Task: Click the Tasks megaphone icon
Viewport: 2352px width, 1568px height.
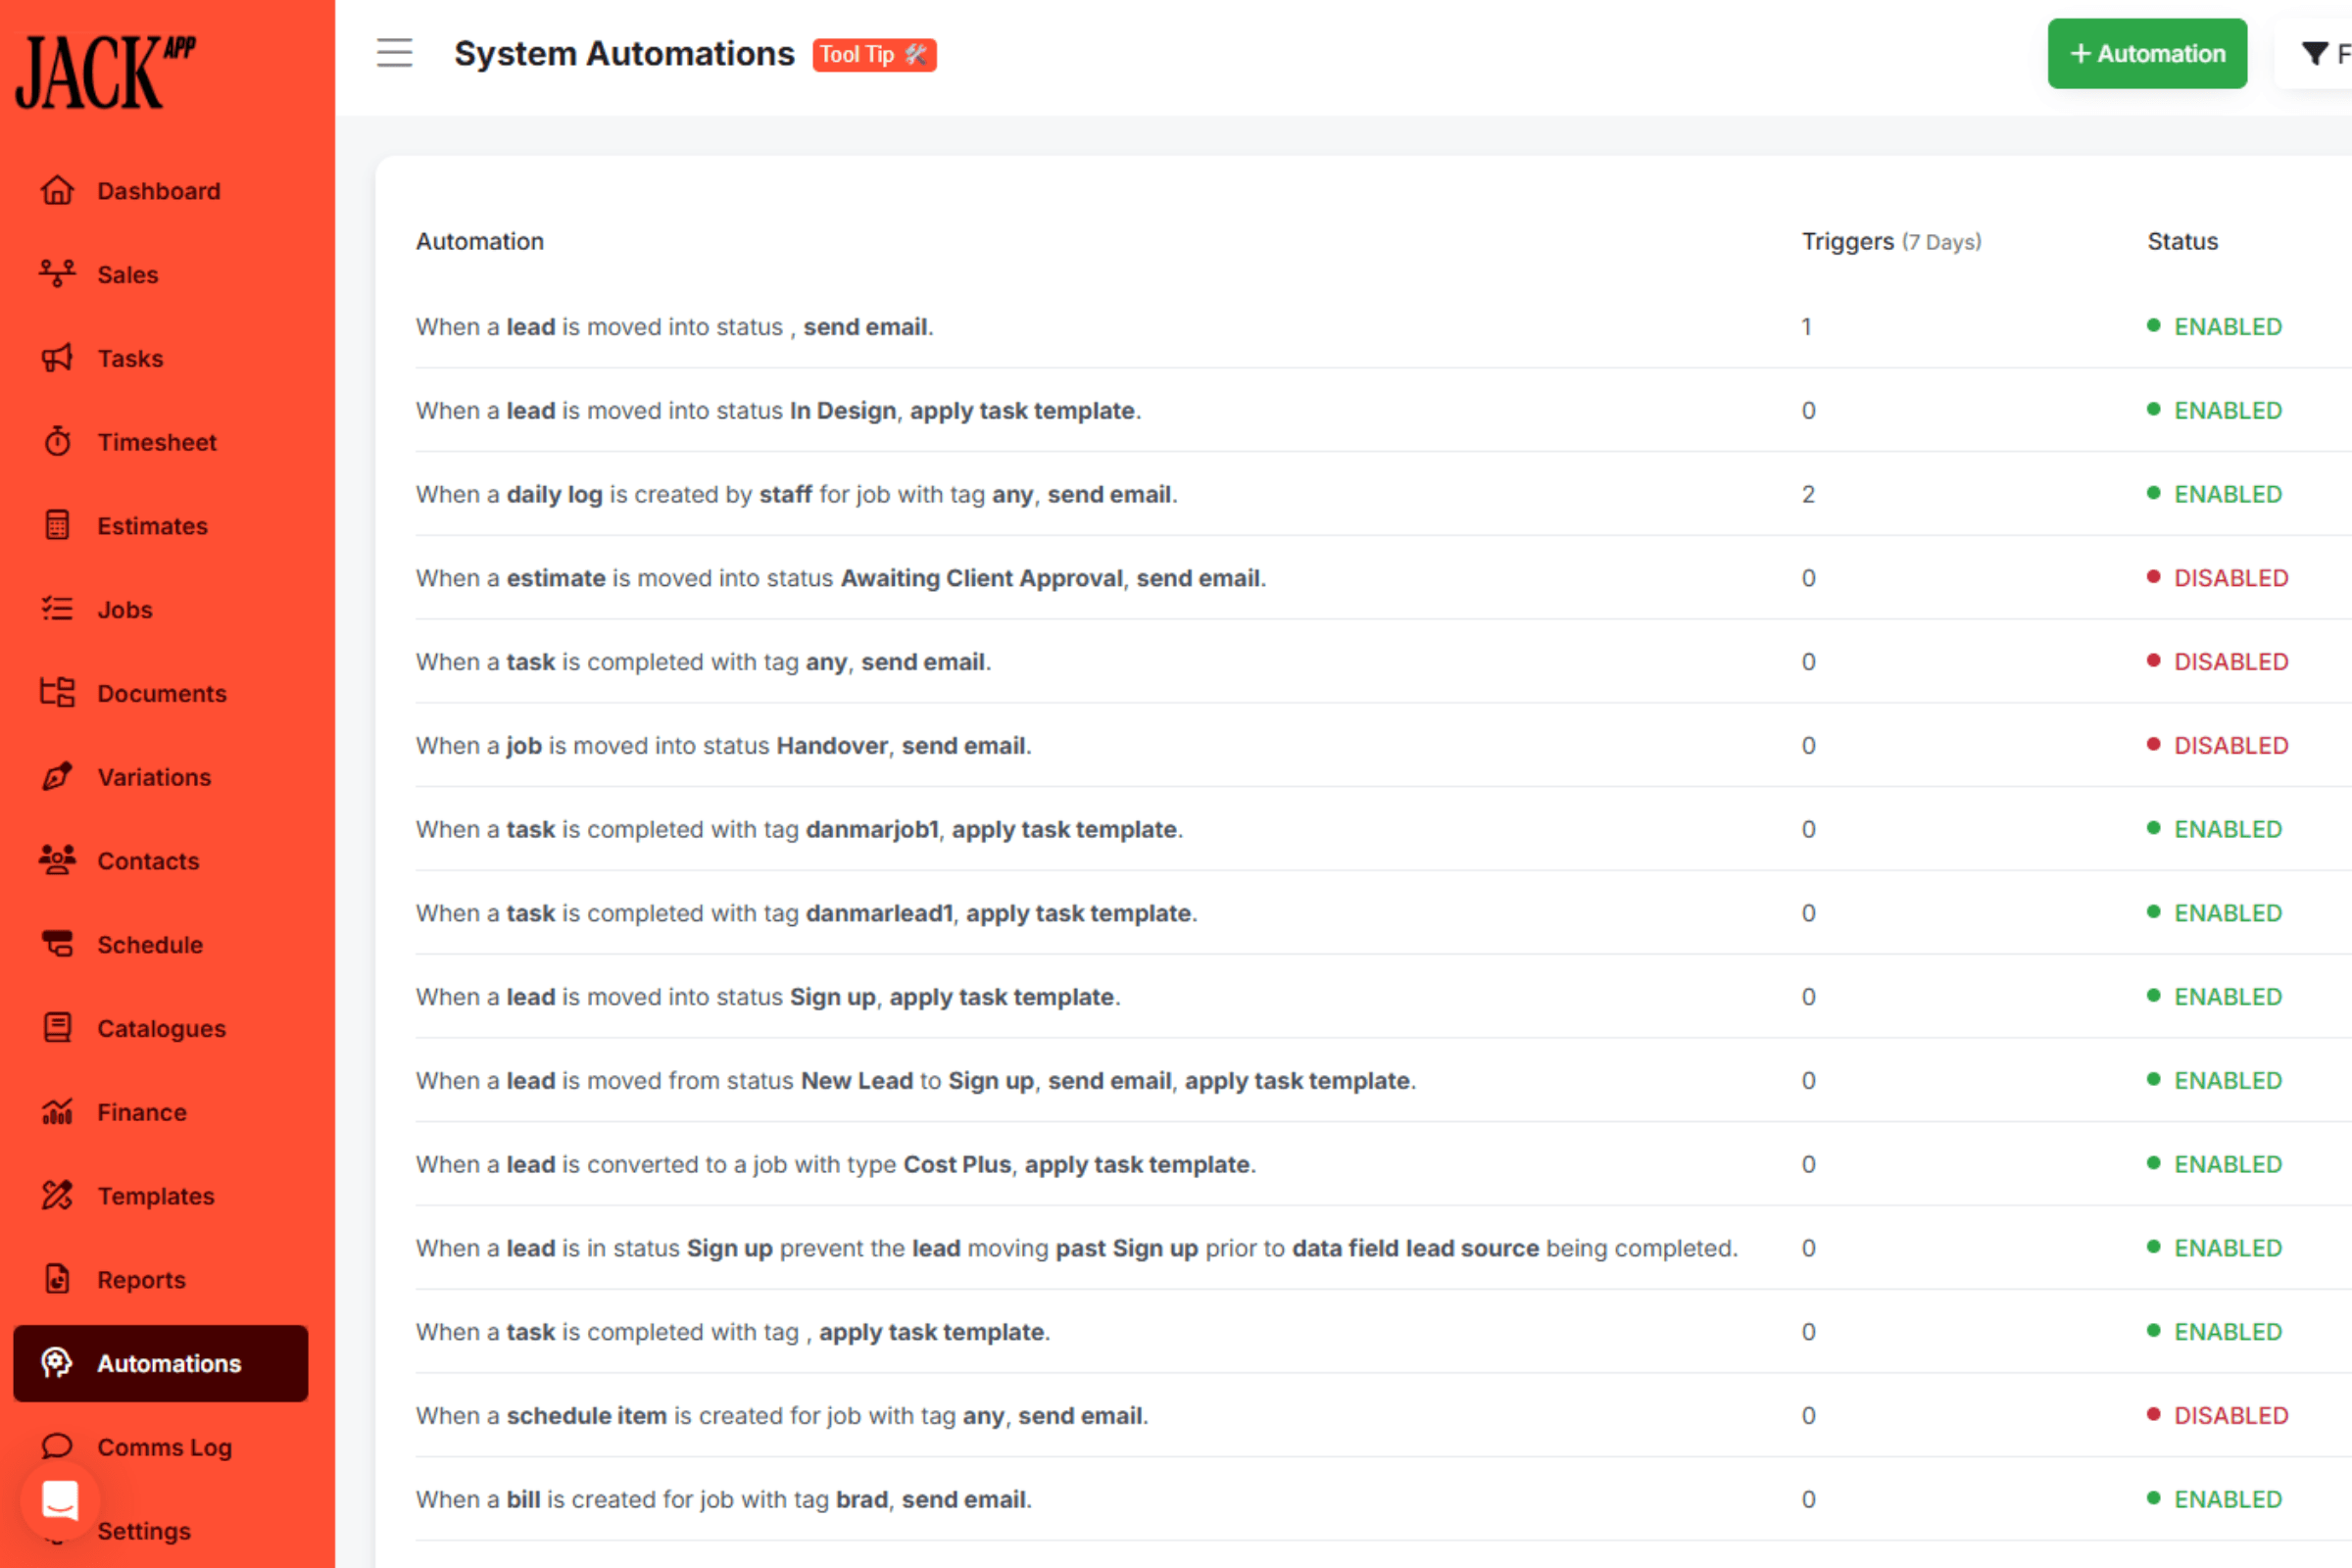Action: (x=57, y=358)
